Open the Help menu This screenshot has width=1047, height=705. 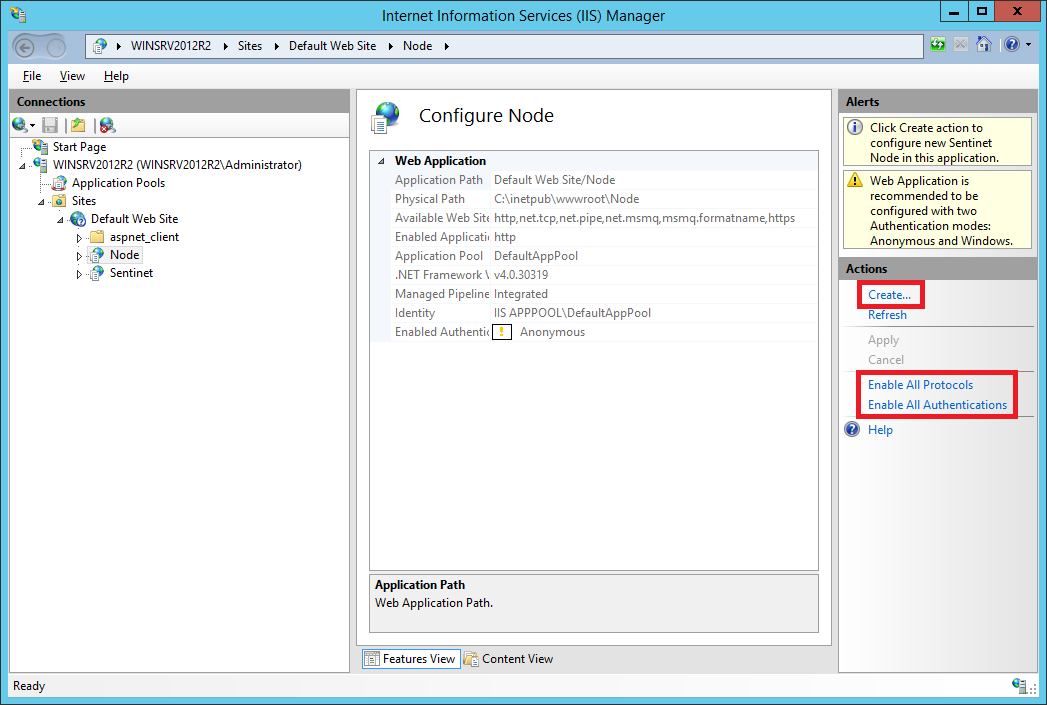(116, 76)
